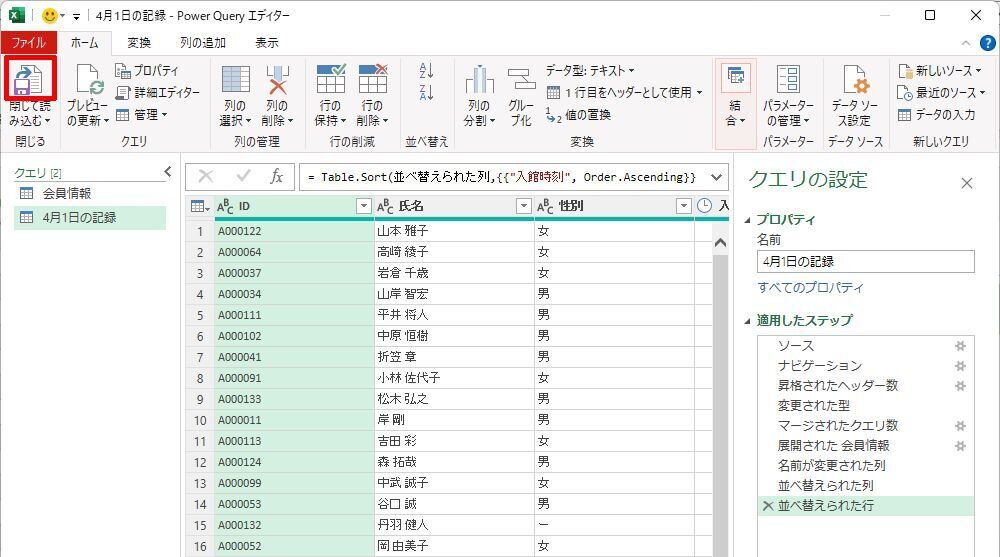Click the Close & Load (閉じて読み込む) icon
Screen dimensions: 1000x557
tap(29, 78)
